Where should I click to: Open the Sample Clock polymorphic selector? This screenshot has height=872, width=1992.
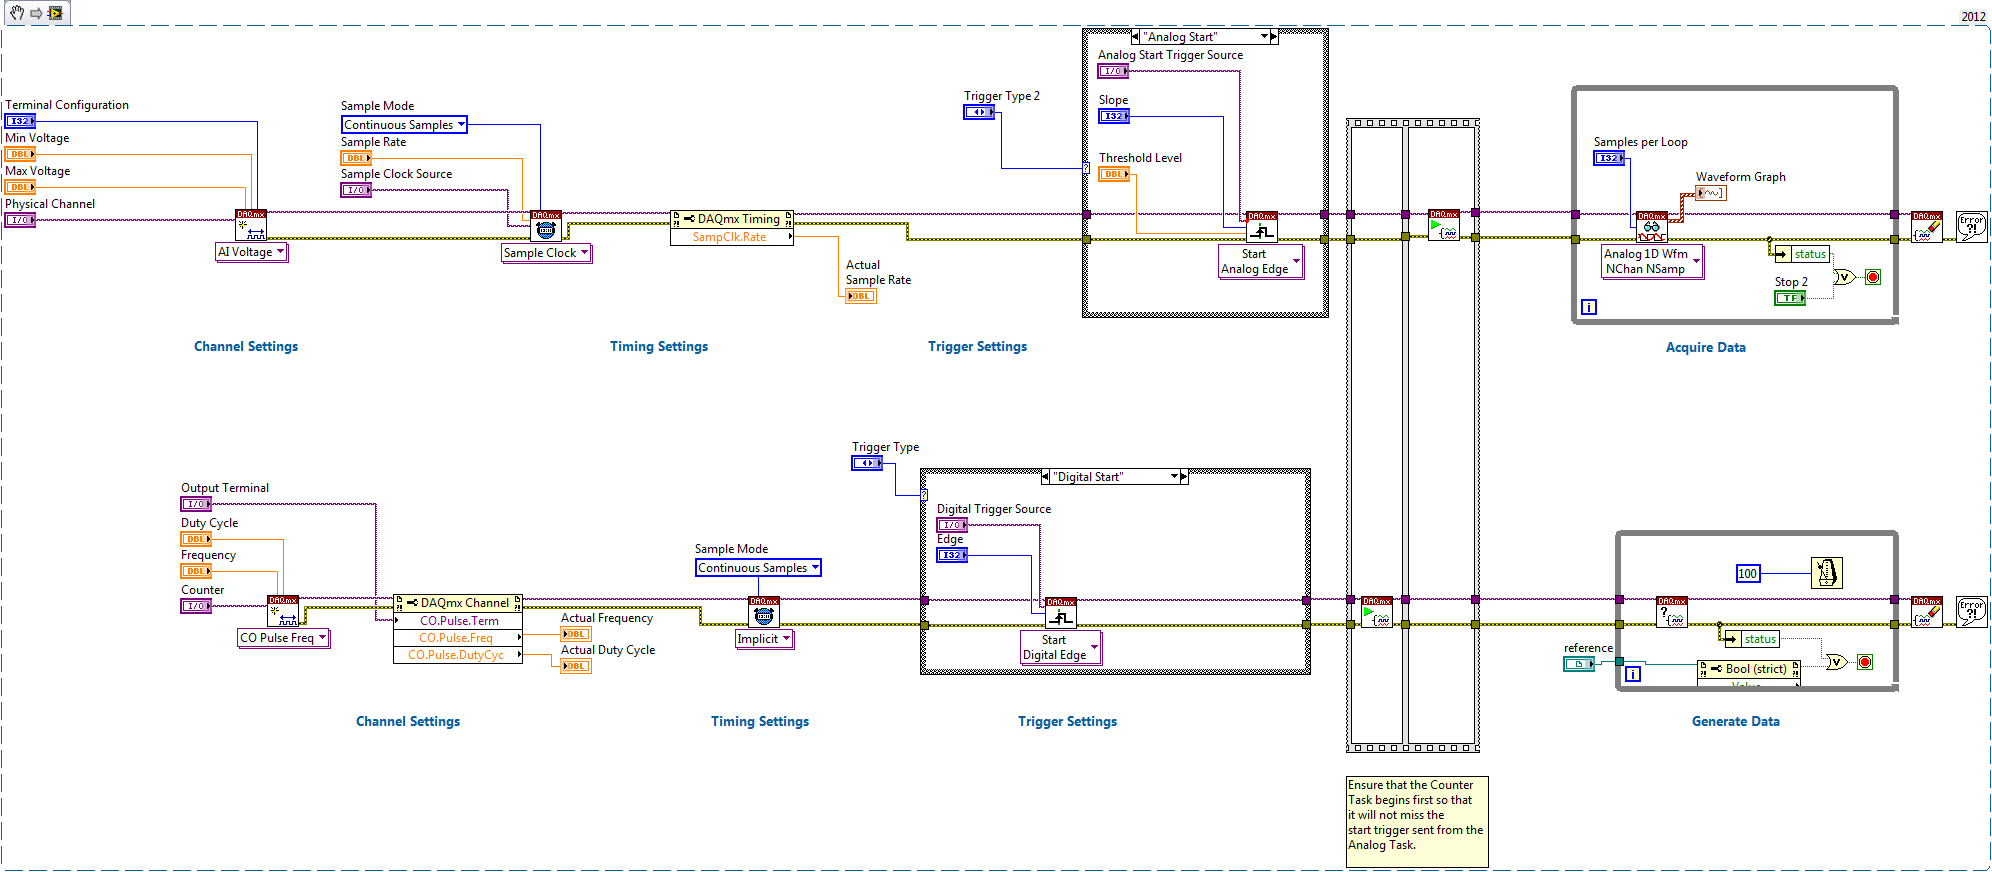547,253
